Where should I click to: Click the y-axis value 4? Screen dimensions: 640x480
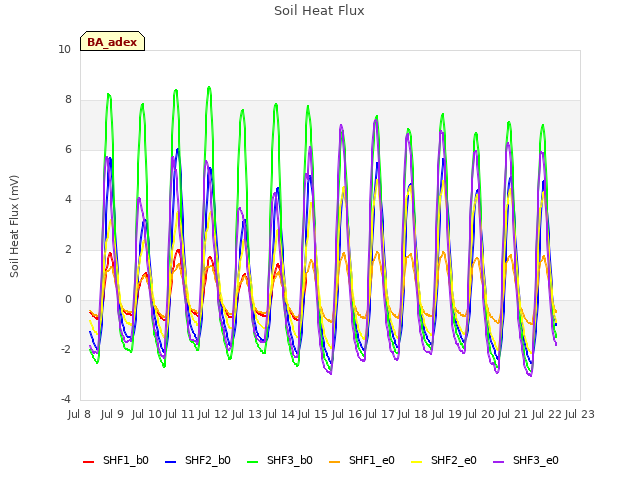(x=68, y=200)
